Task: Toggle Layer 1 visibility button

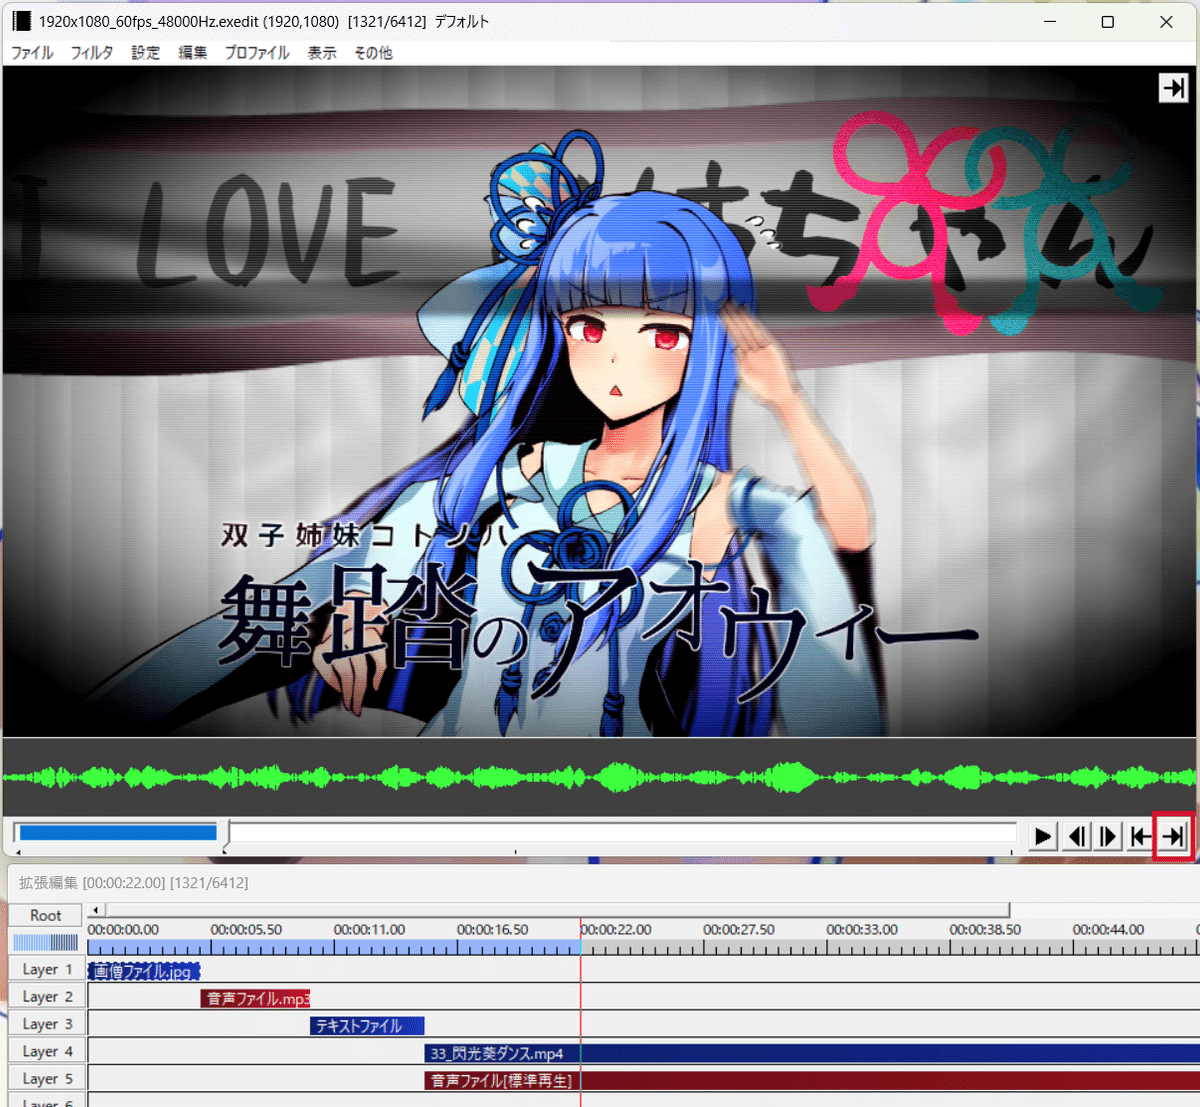Action: coord(47,969)
